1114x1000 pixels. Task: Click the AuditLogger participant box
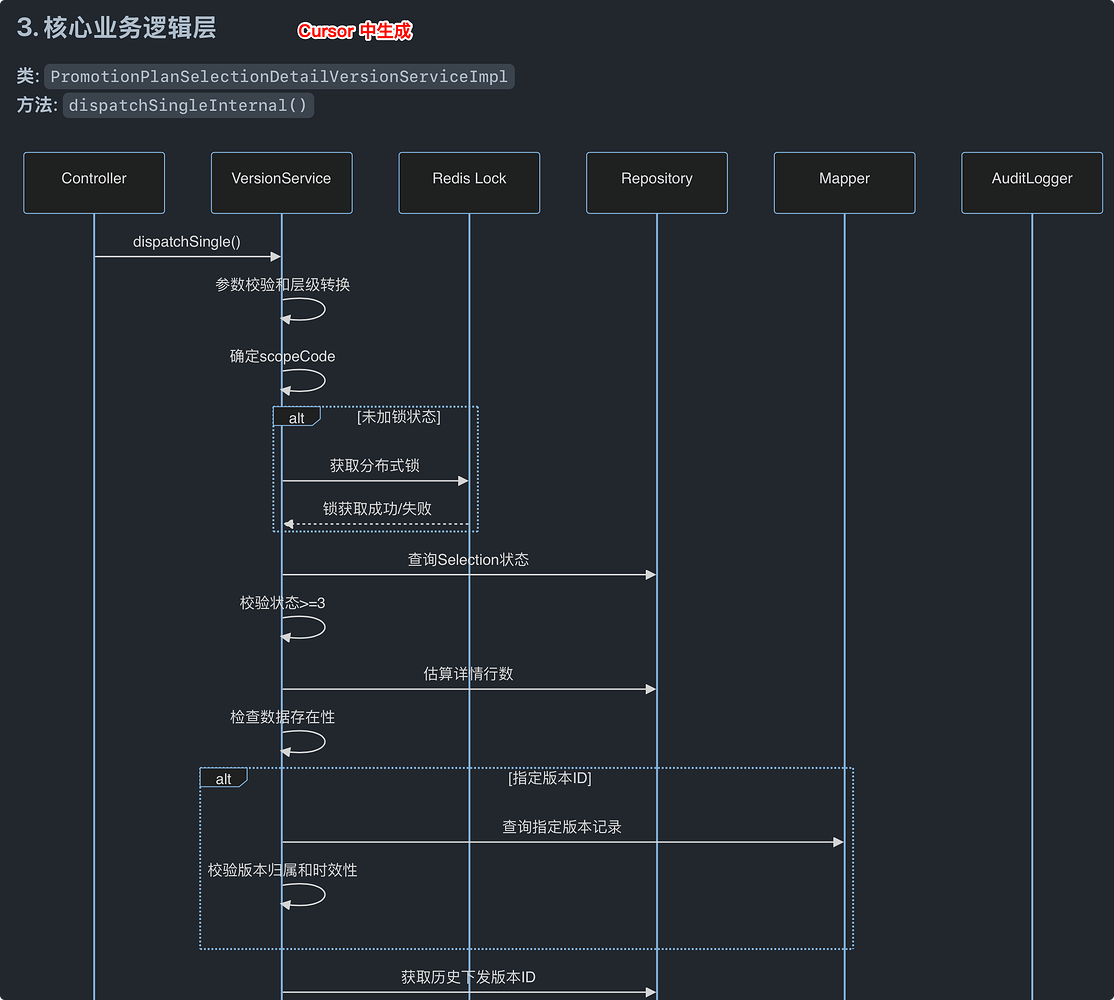pos(1032,183)
